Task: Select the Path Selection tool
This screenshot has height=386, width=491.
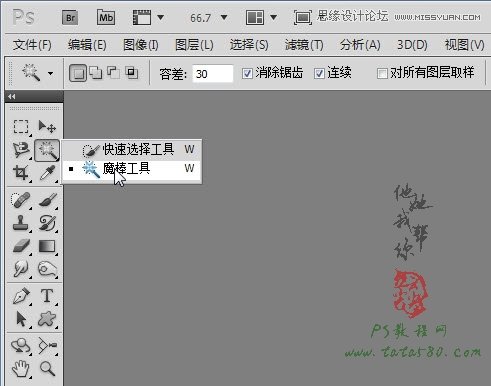Action: tap(21, 319)
